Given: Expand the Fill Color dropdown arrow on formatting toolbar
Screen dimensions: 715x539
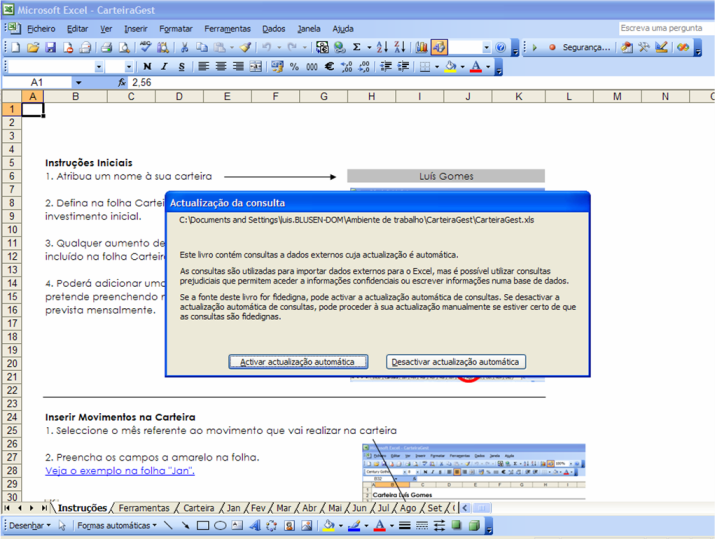Looking at the screenshot, I should (x=462, y=67).
